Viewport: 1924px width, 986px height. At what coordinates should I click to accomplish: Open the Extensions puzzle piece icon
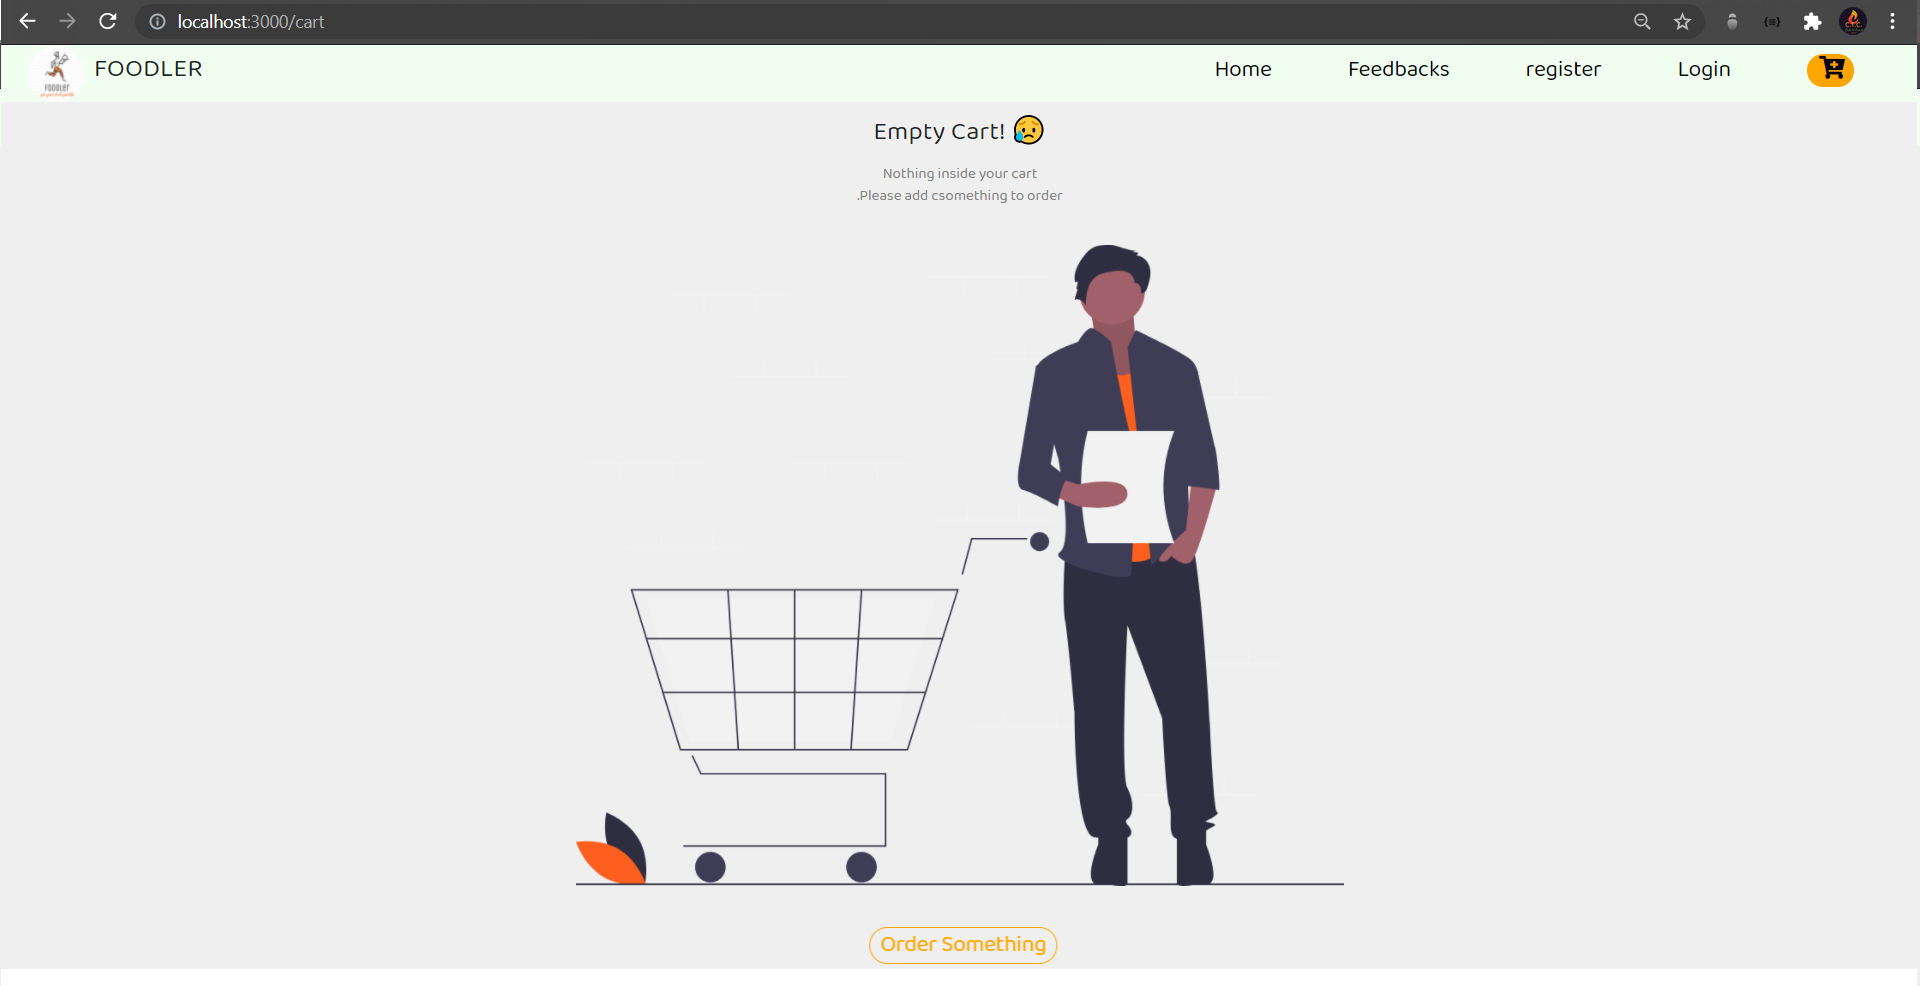[1812, 21]
